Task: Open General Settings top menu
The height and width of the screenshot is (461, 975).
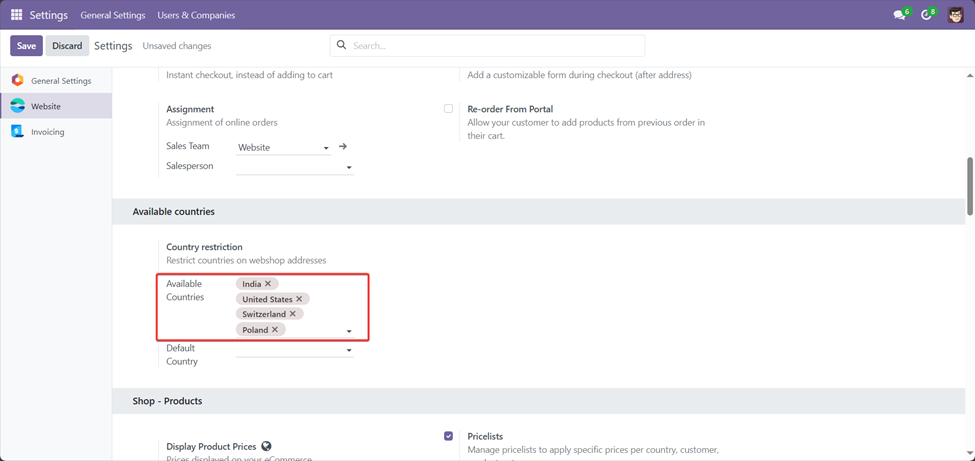Action: (113, 15)
